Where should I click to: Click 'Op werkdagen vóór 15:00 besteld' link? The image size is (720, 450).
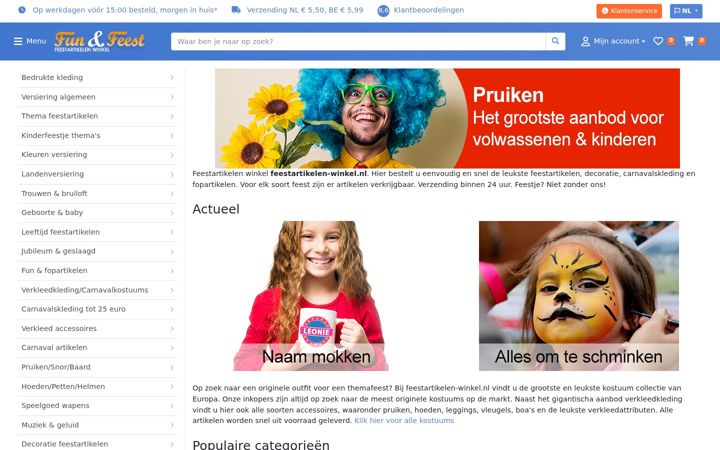tap(124, 10)
